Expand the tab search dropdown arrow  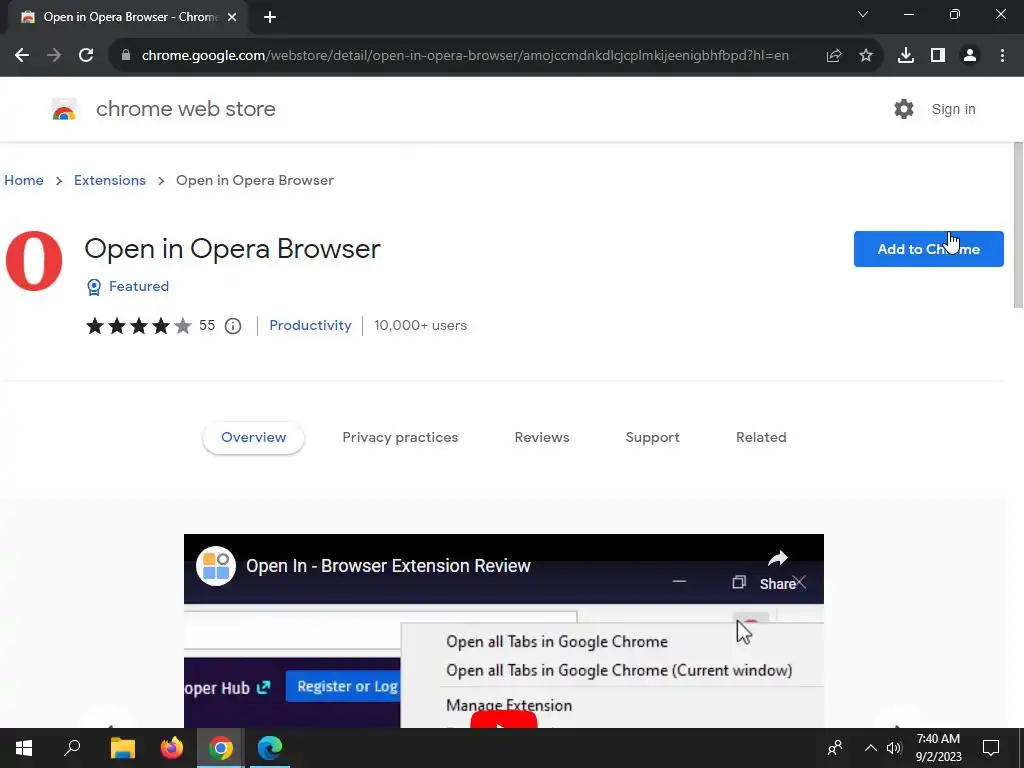pyautogui.click(x=863, y=14)
